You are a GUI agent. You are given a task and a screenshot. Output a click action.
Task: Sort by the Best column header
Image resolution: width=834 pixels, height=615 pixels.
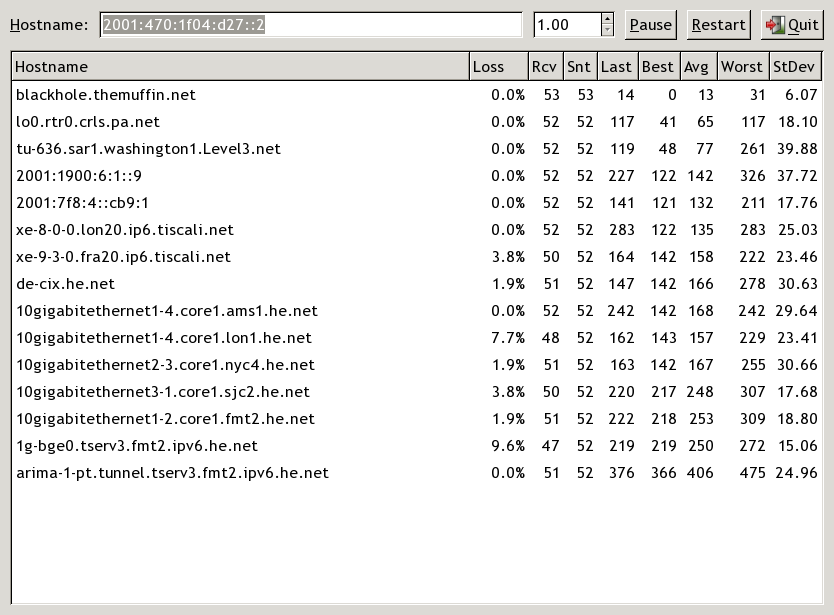coord(659,67)
